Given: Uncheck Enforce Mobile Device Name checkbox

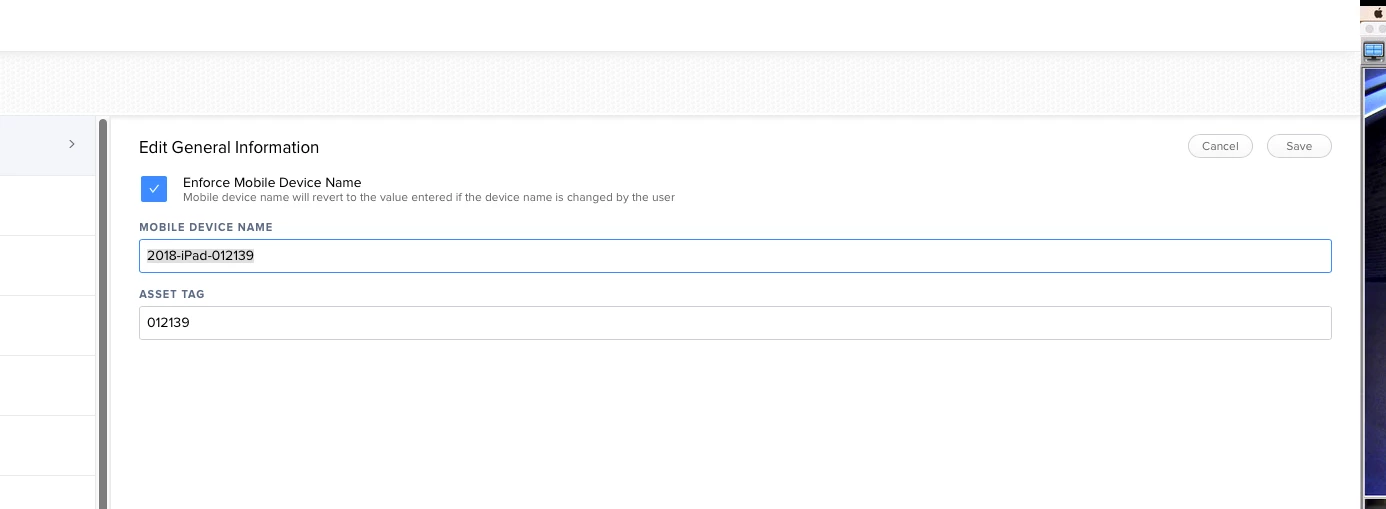Looking at the screenshot, I should click(x=154, y=189).
